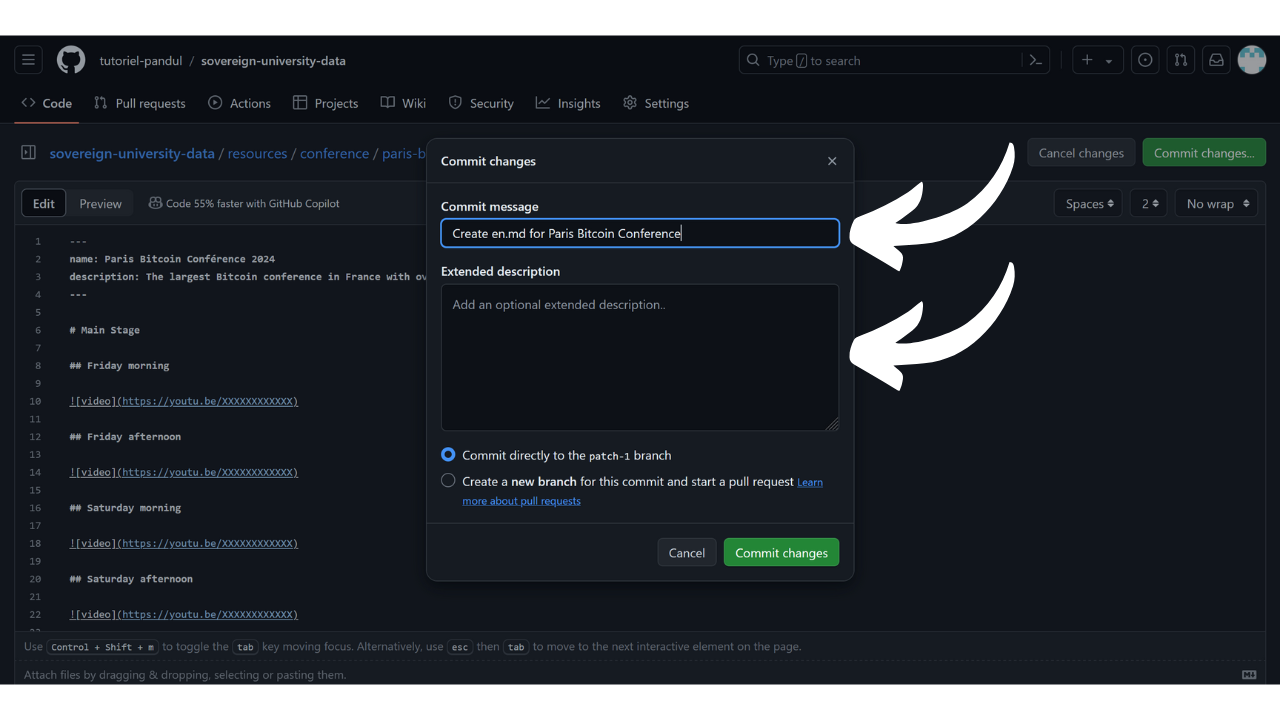This screenshot has height=720, width=1280.
Task: Click the description line on line 3
Action: coord(248,277)
